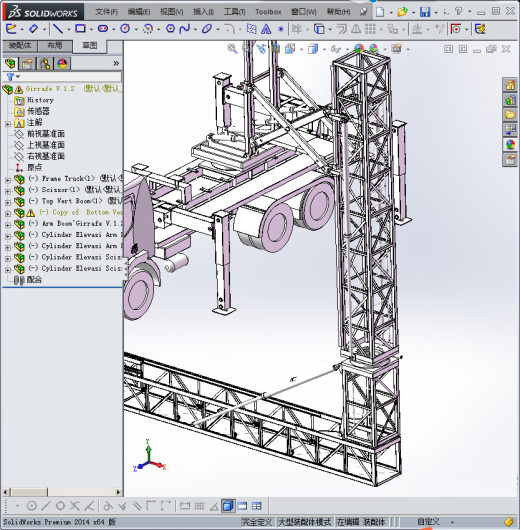Expand the Scissor<1> tree node
520x530 pixels.
point(7,191)
